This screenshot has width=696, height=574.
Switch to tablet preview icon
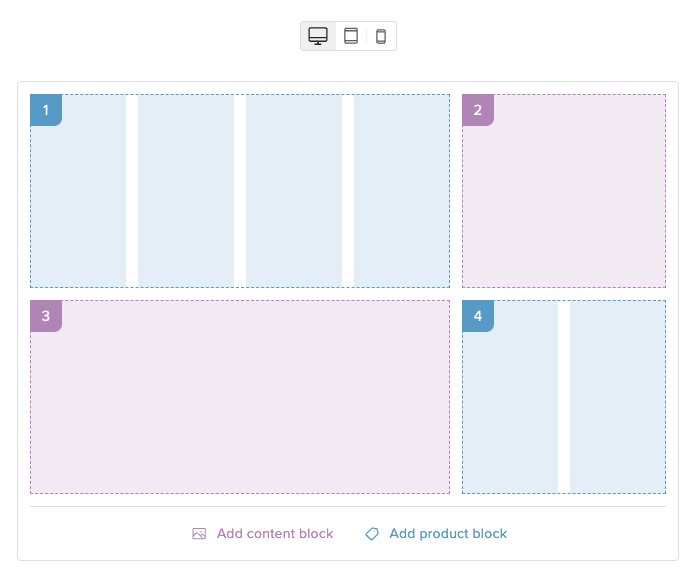coord(350,36)
